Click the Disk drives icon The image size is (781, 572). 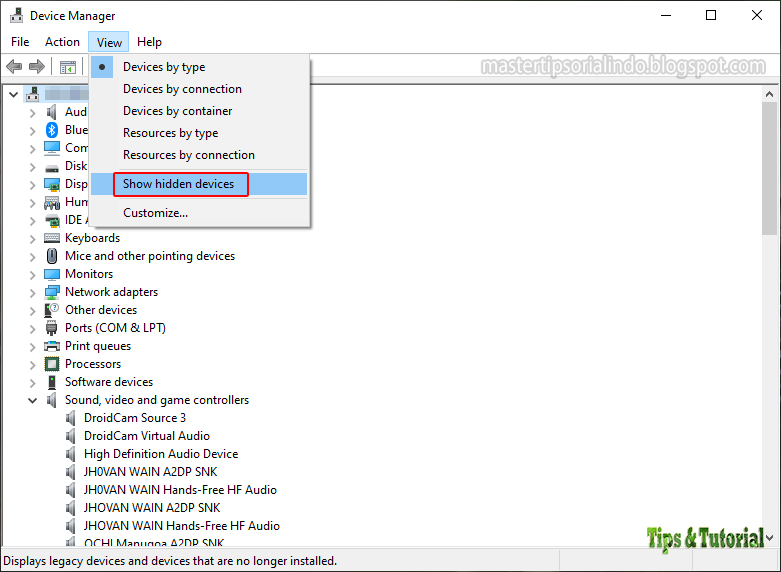52,168
